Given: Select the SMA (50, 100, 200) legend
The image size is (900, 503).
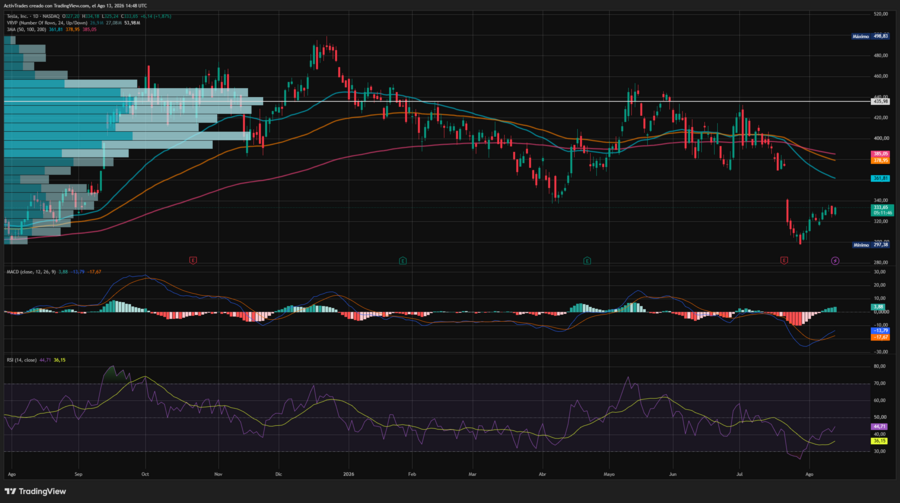Looking at the screenshot, I should point(52,29).
